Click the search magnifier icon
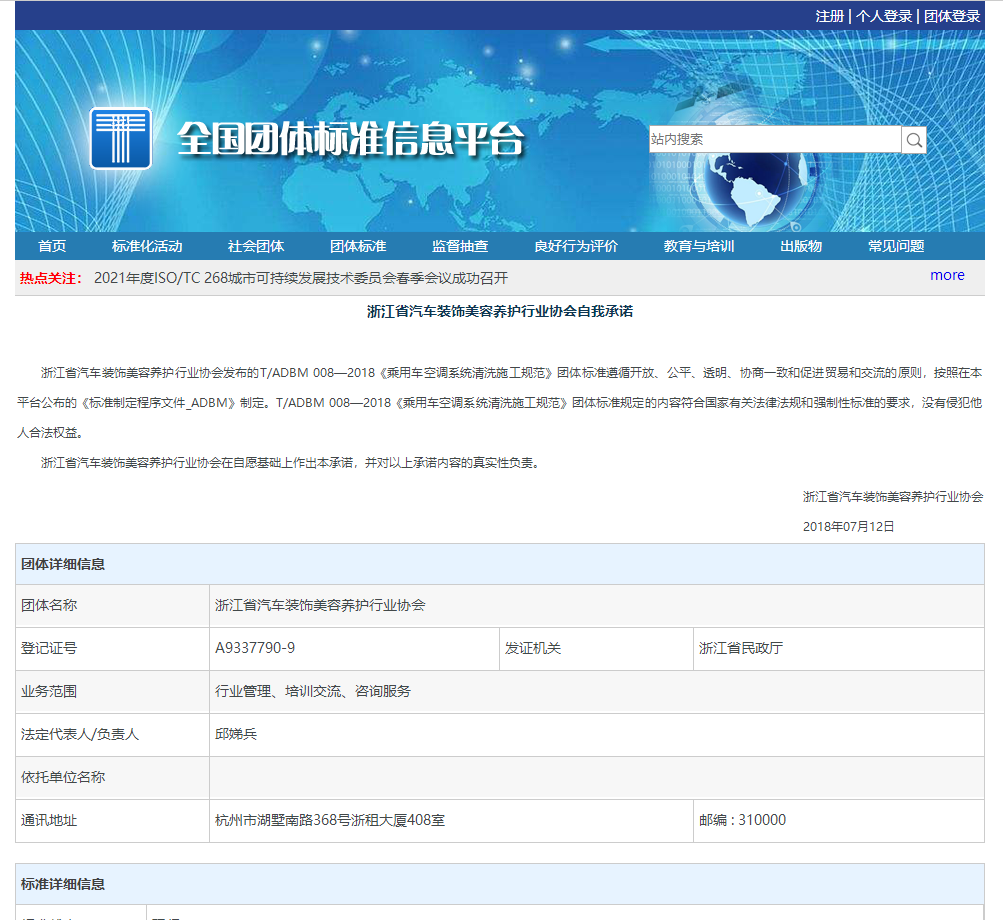 tap(913, 139)
